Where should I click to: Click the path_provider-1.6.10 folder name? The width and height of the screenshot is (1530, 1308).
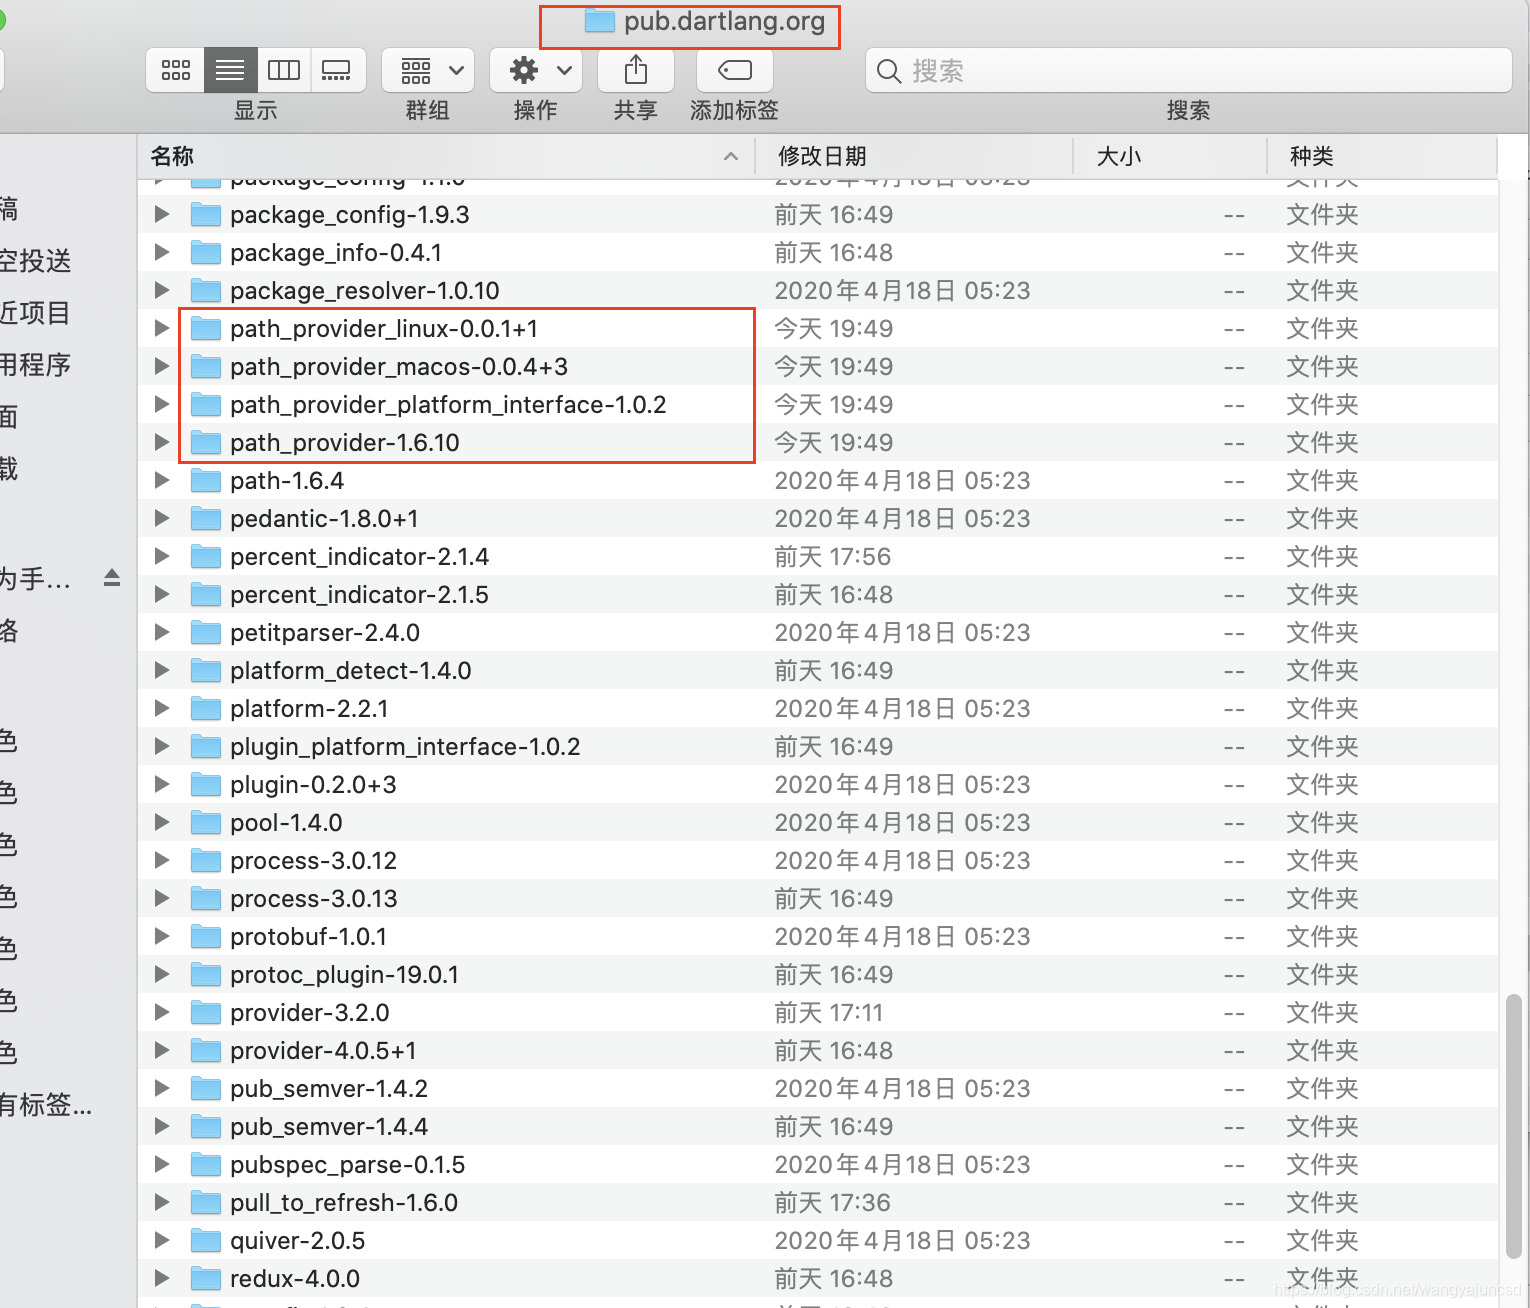click(345, 443)
